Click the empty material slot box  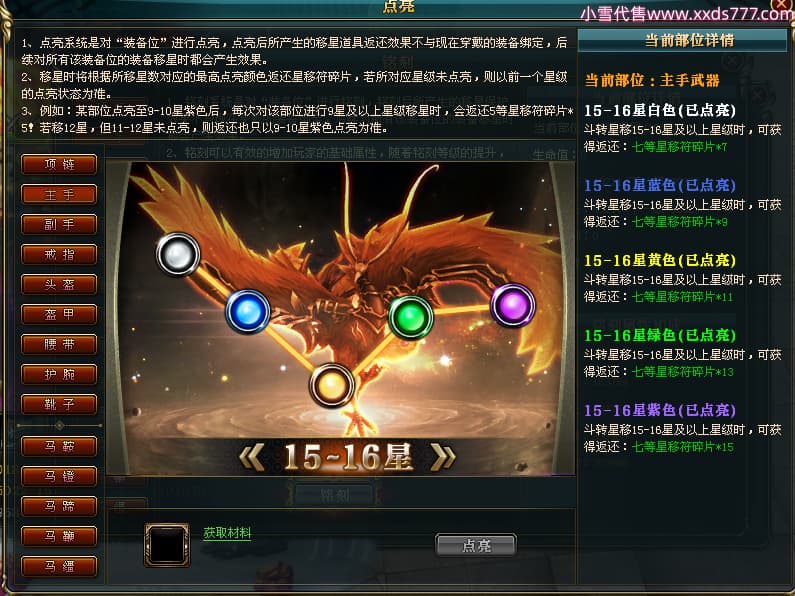167,545
